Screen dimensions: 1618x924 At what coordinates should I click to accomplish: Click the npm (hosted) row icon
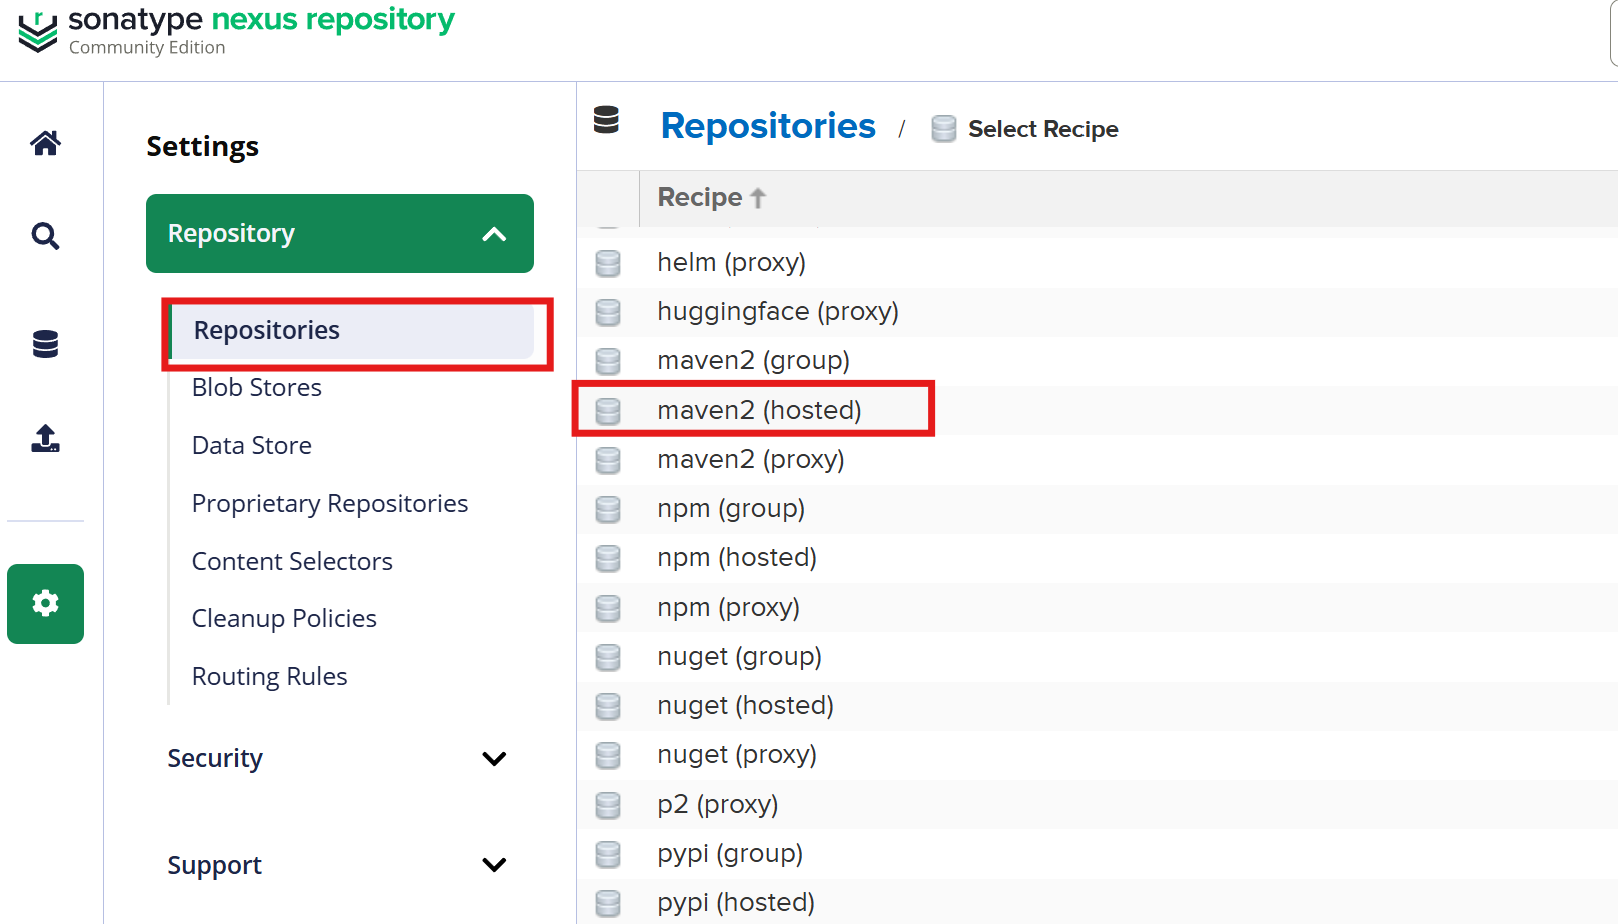point(608,558)
